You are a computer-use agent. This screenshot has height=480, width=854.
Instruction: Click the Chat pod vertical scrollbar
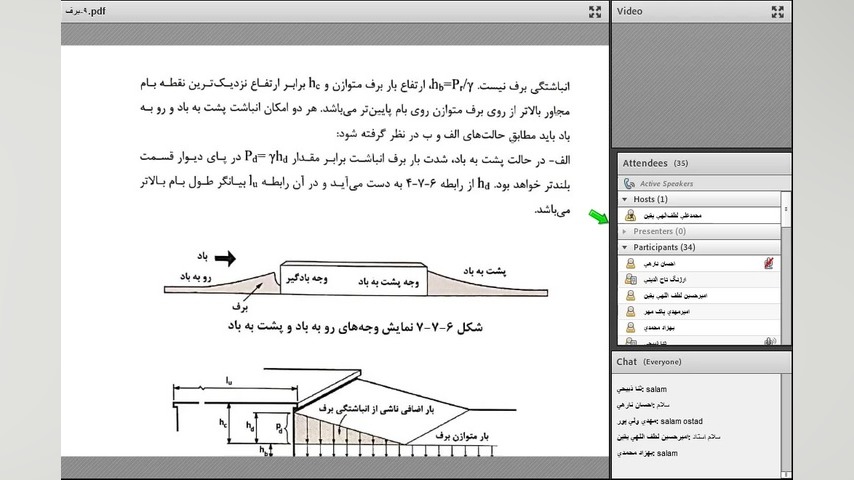click(786, 425)
